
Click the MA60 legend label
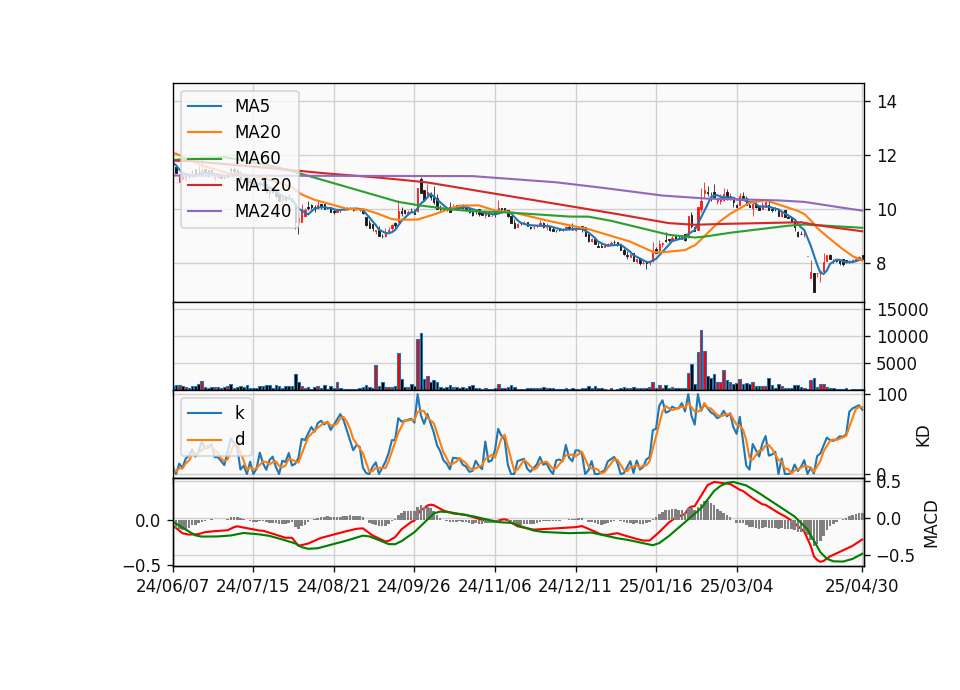point(258,159)
